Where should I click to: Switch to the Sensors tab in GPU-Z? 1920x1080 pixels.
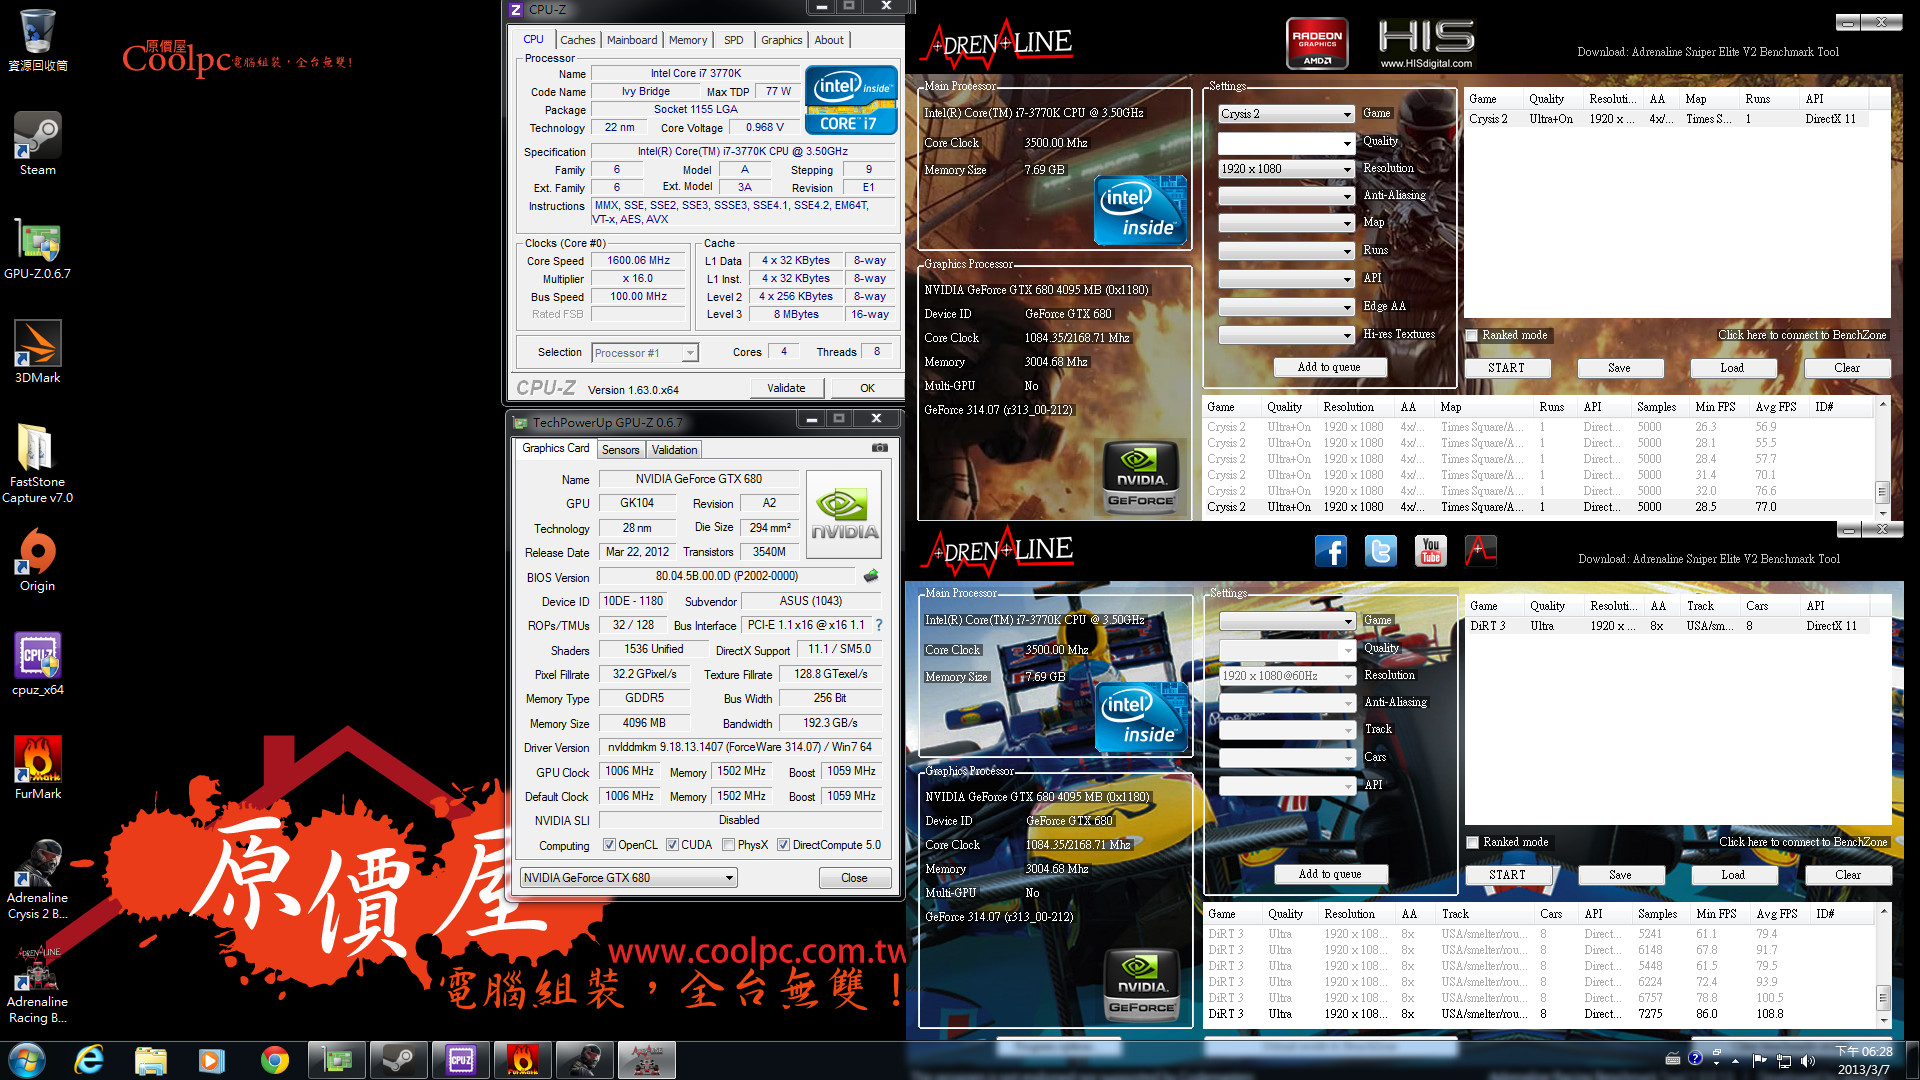(620, 450)
